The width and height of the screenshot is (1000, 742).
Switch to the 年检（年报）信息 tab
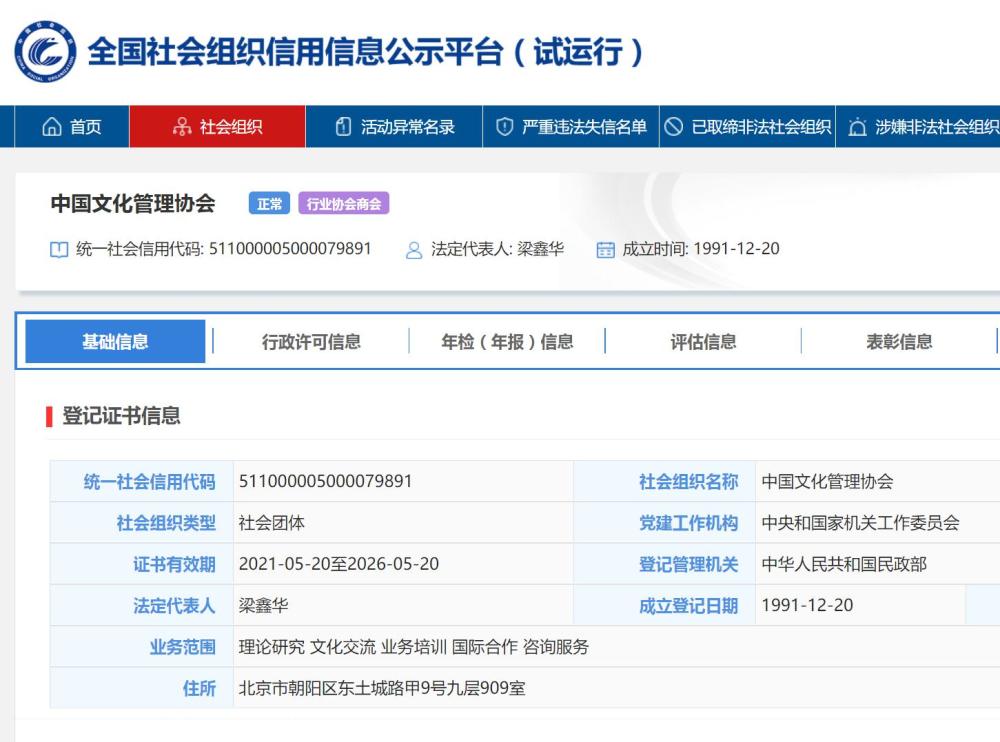[x=507, y=341]
